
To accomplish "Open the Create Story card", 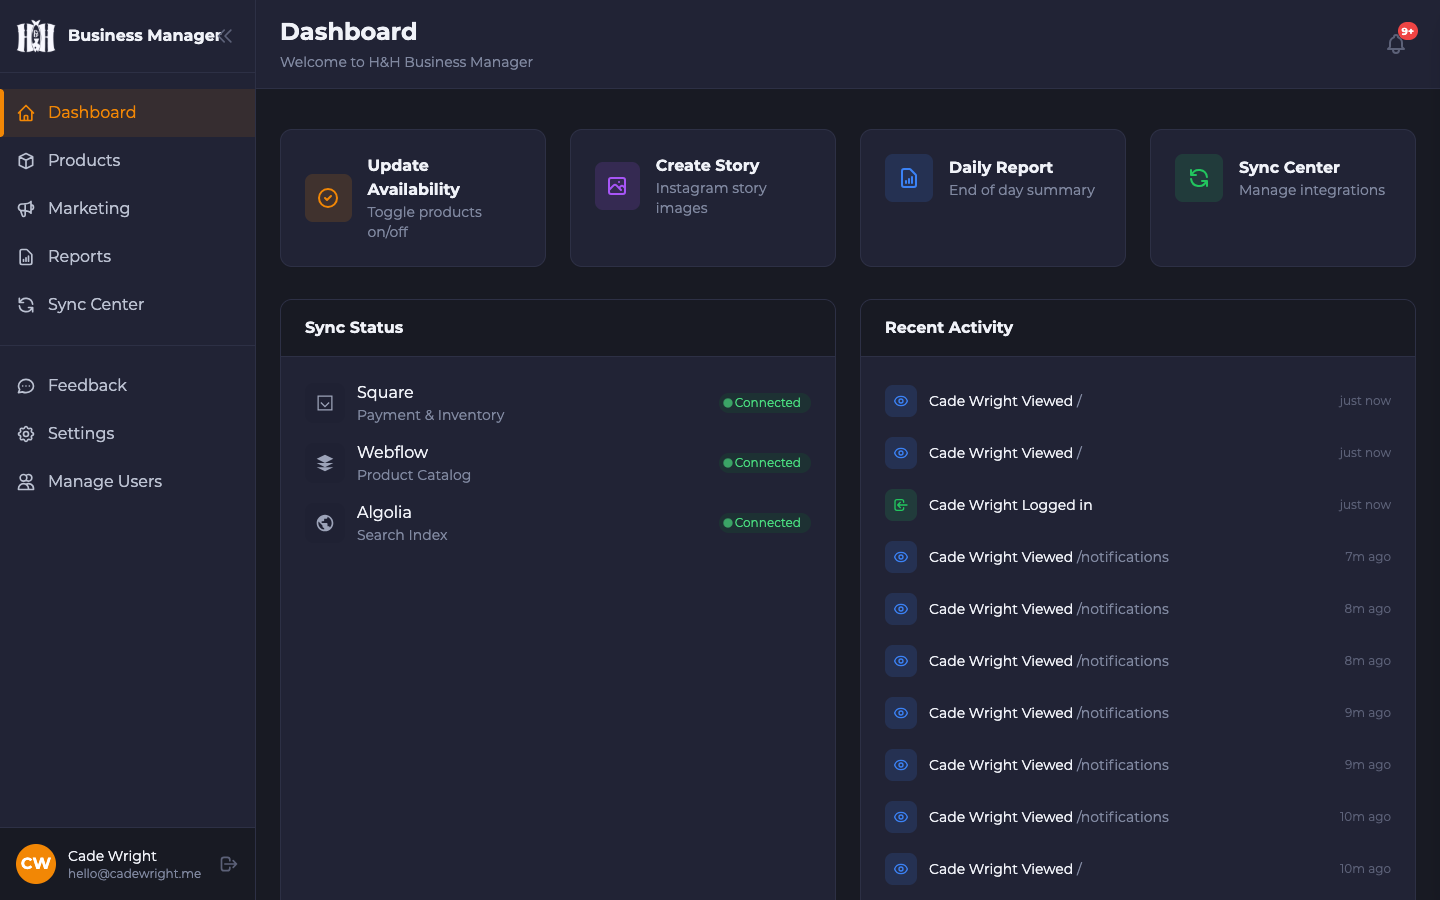I will [703, 198].
